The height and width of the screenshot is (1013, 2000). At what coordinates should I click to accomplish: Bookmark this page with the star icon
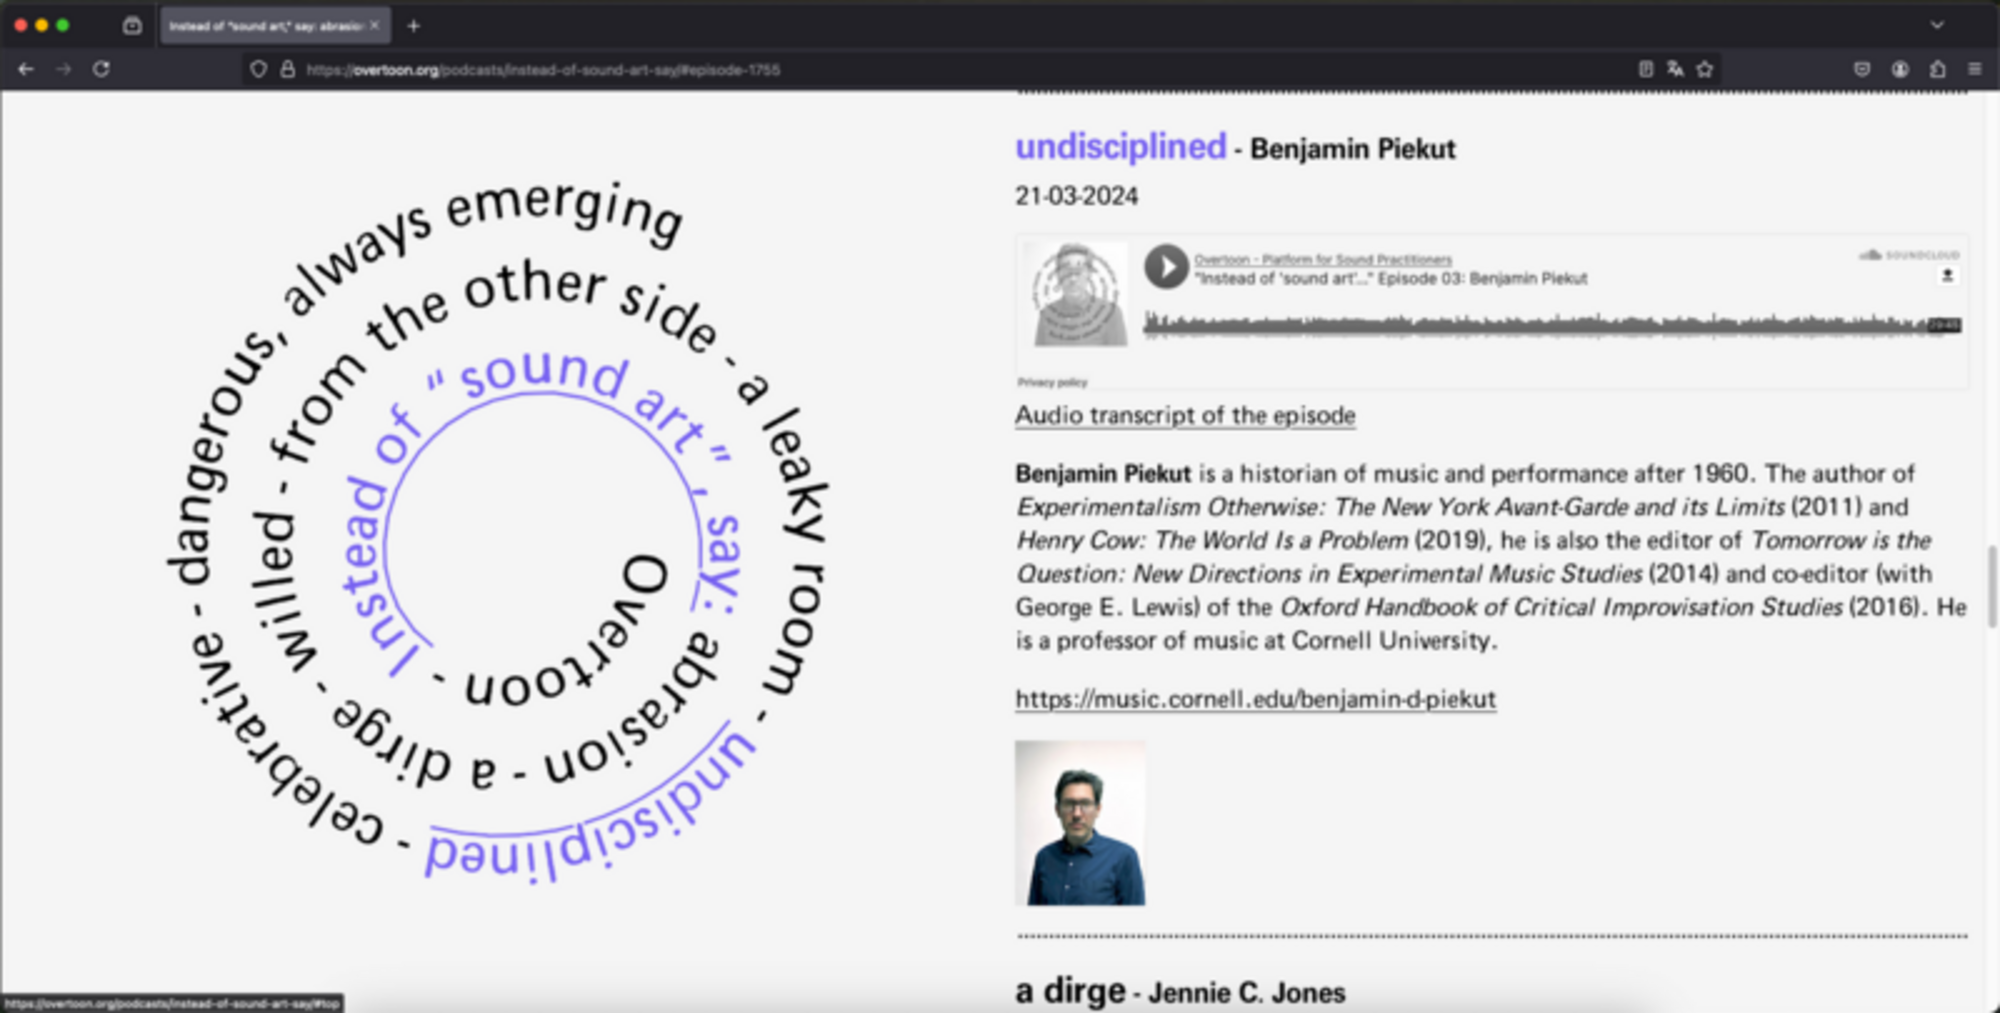[x=1705, y=69]
